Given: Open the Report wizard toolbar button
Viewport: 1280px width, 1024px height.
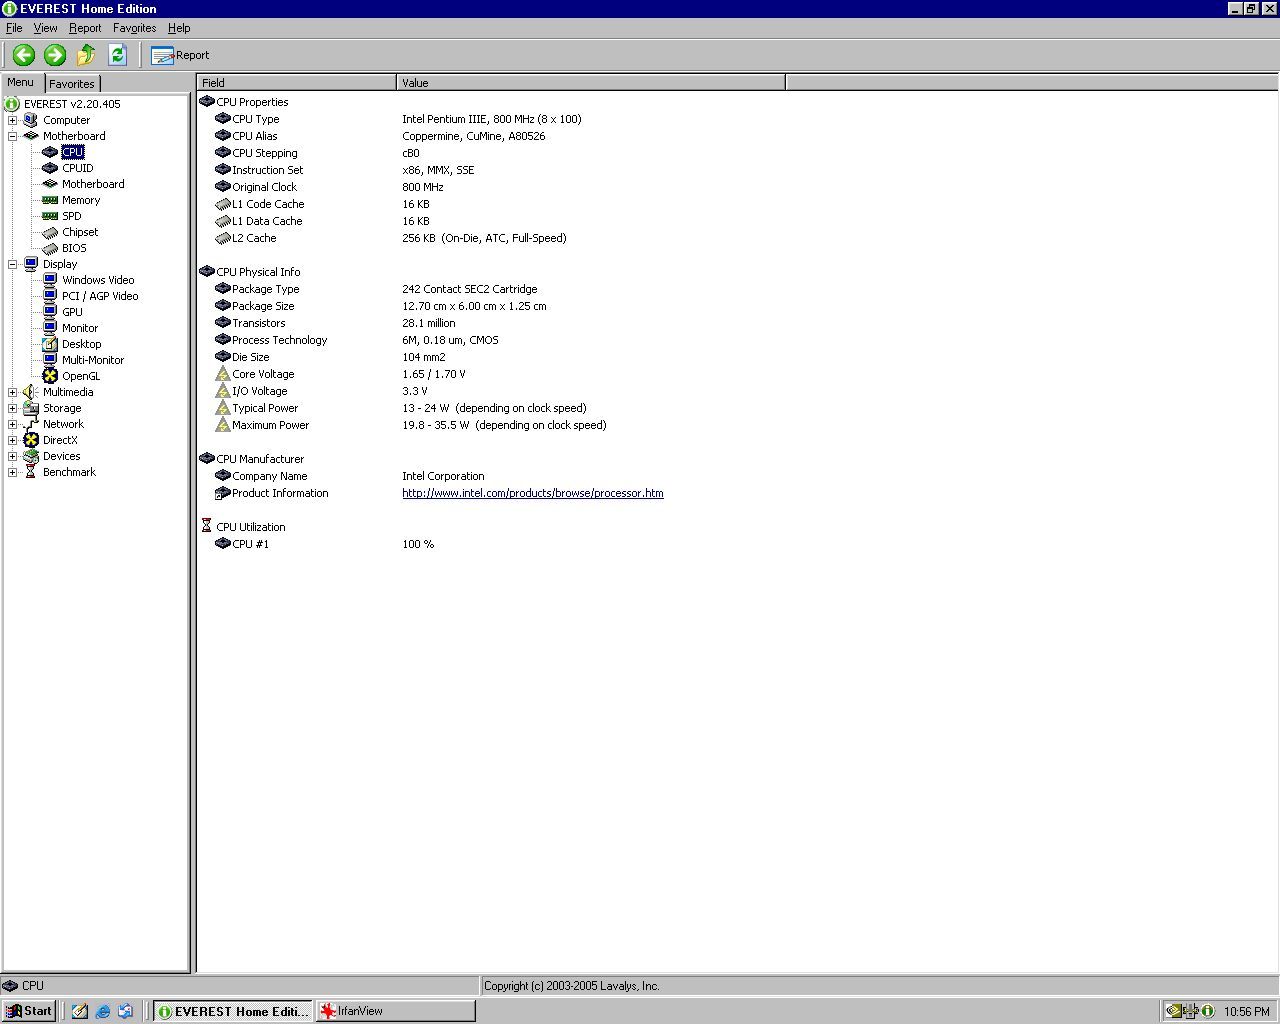Looking at the screenshot, I should click(181, 55).
